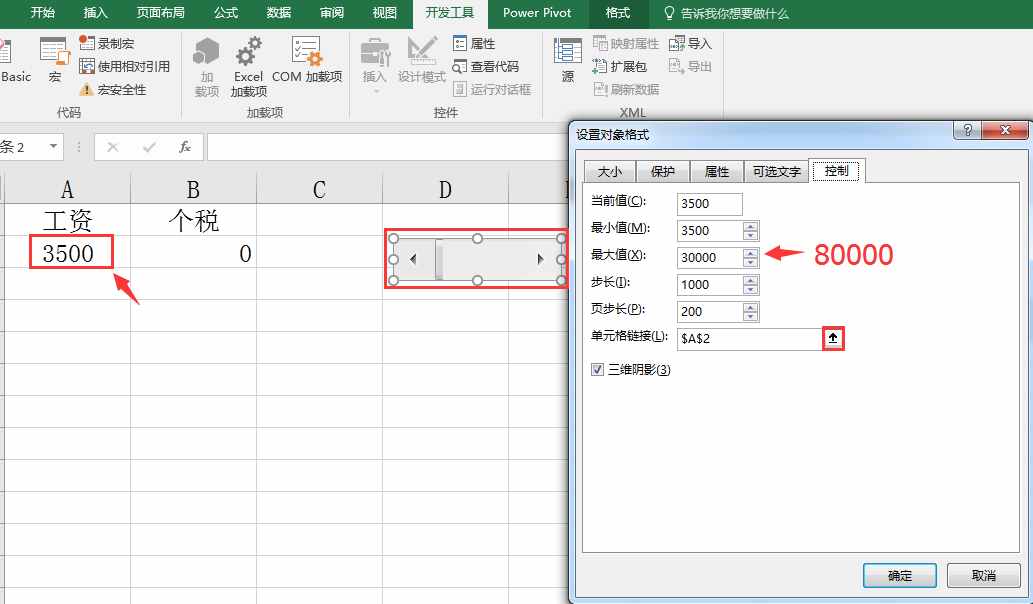Open the Macros (宏) button
The height and width of the screenshot is (604, 1033).
click(x=55, y=60)
